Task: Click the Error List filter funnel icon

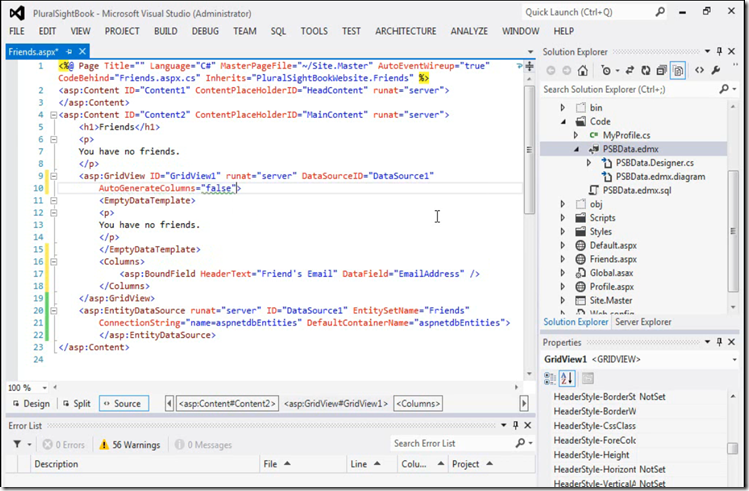Action: pyautogui.click(x=17, y=444)
